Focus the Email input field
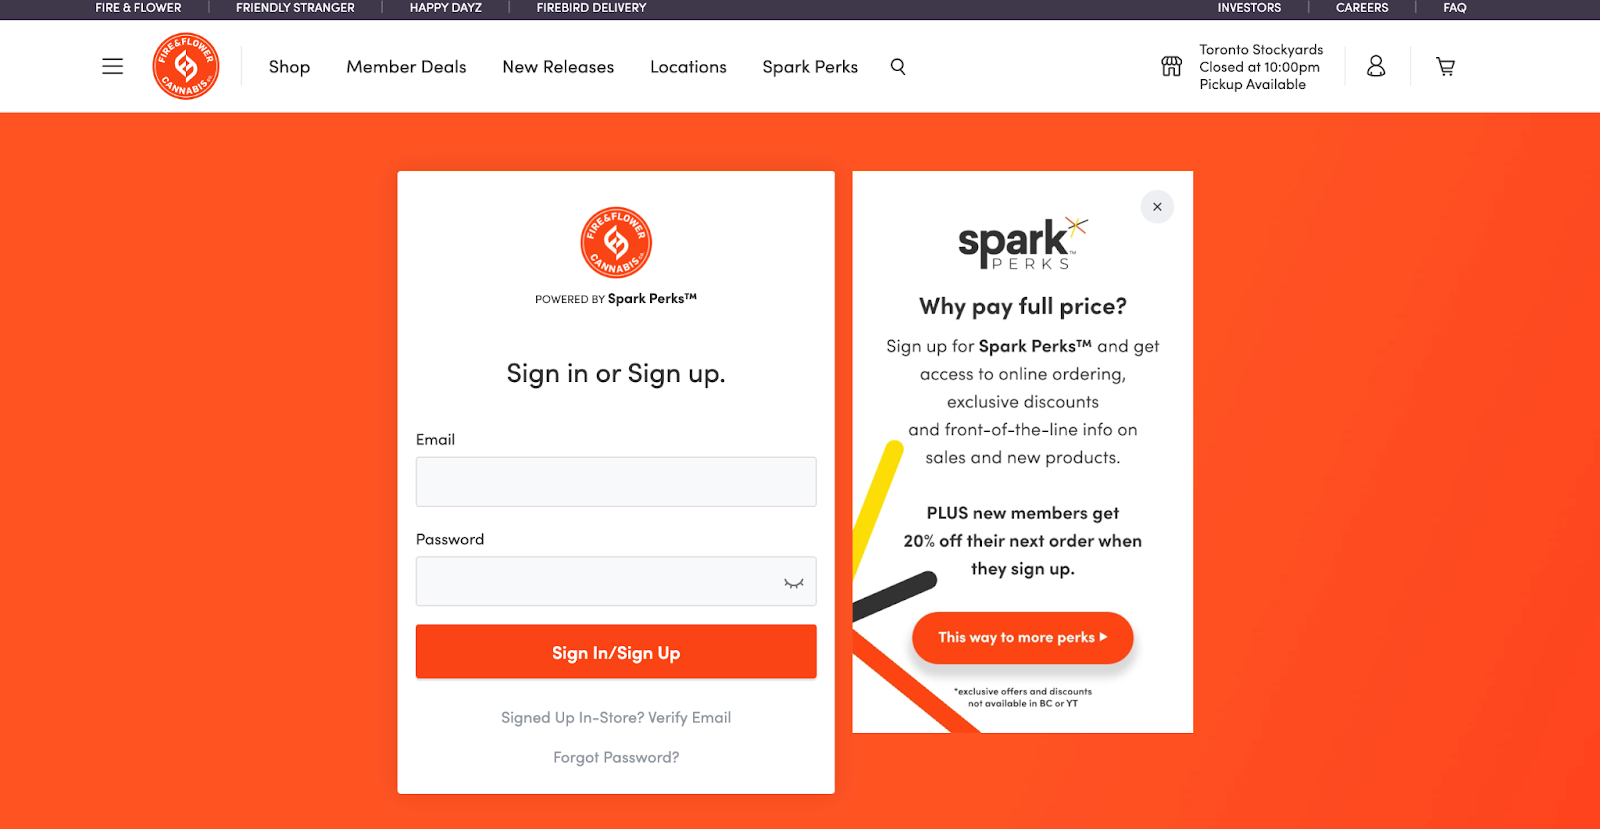 tap(616, 482)
